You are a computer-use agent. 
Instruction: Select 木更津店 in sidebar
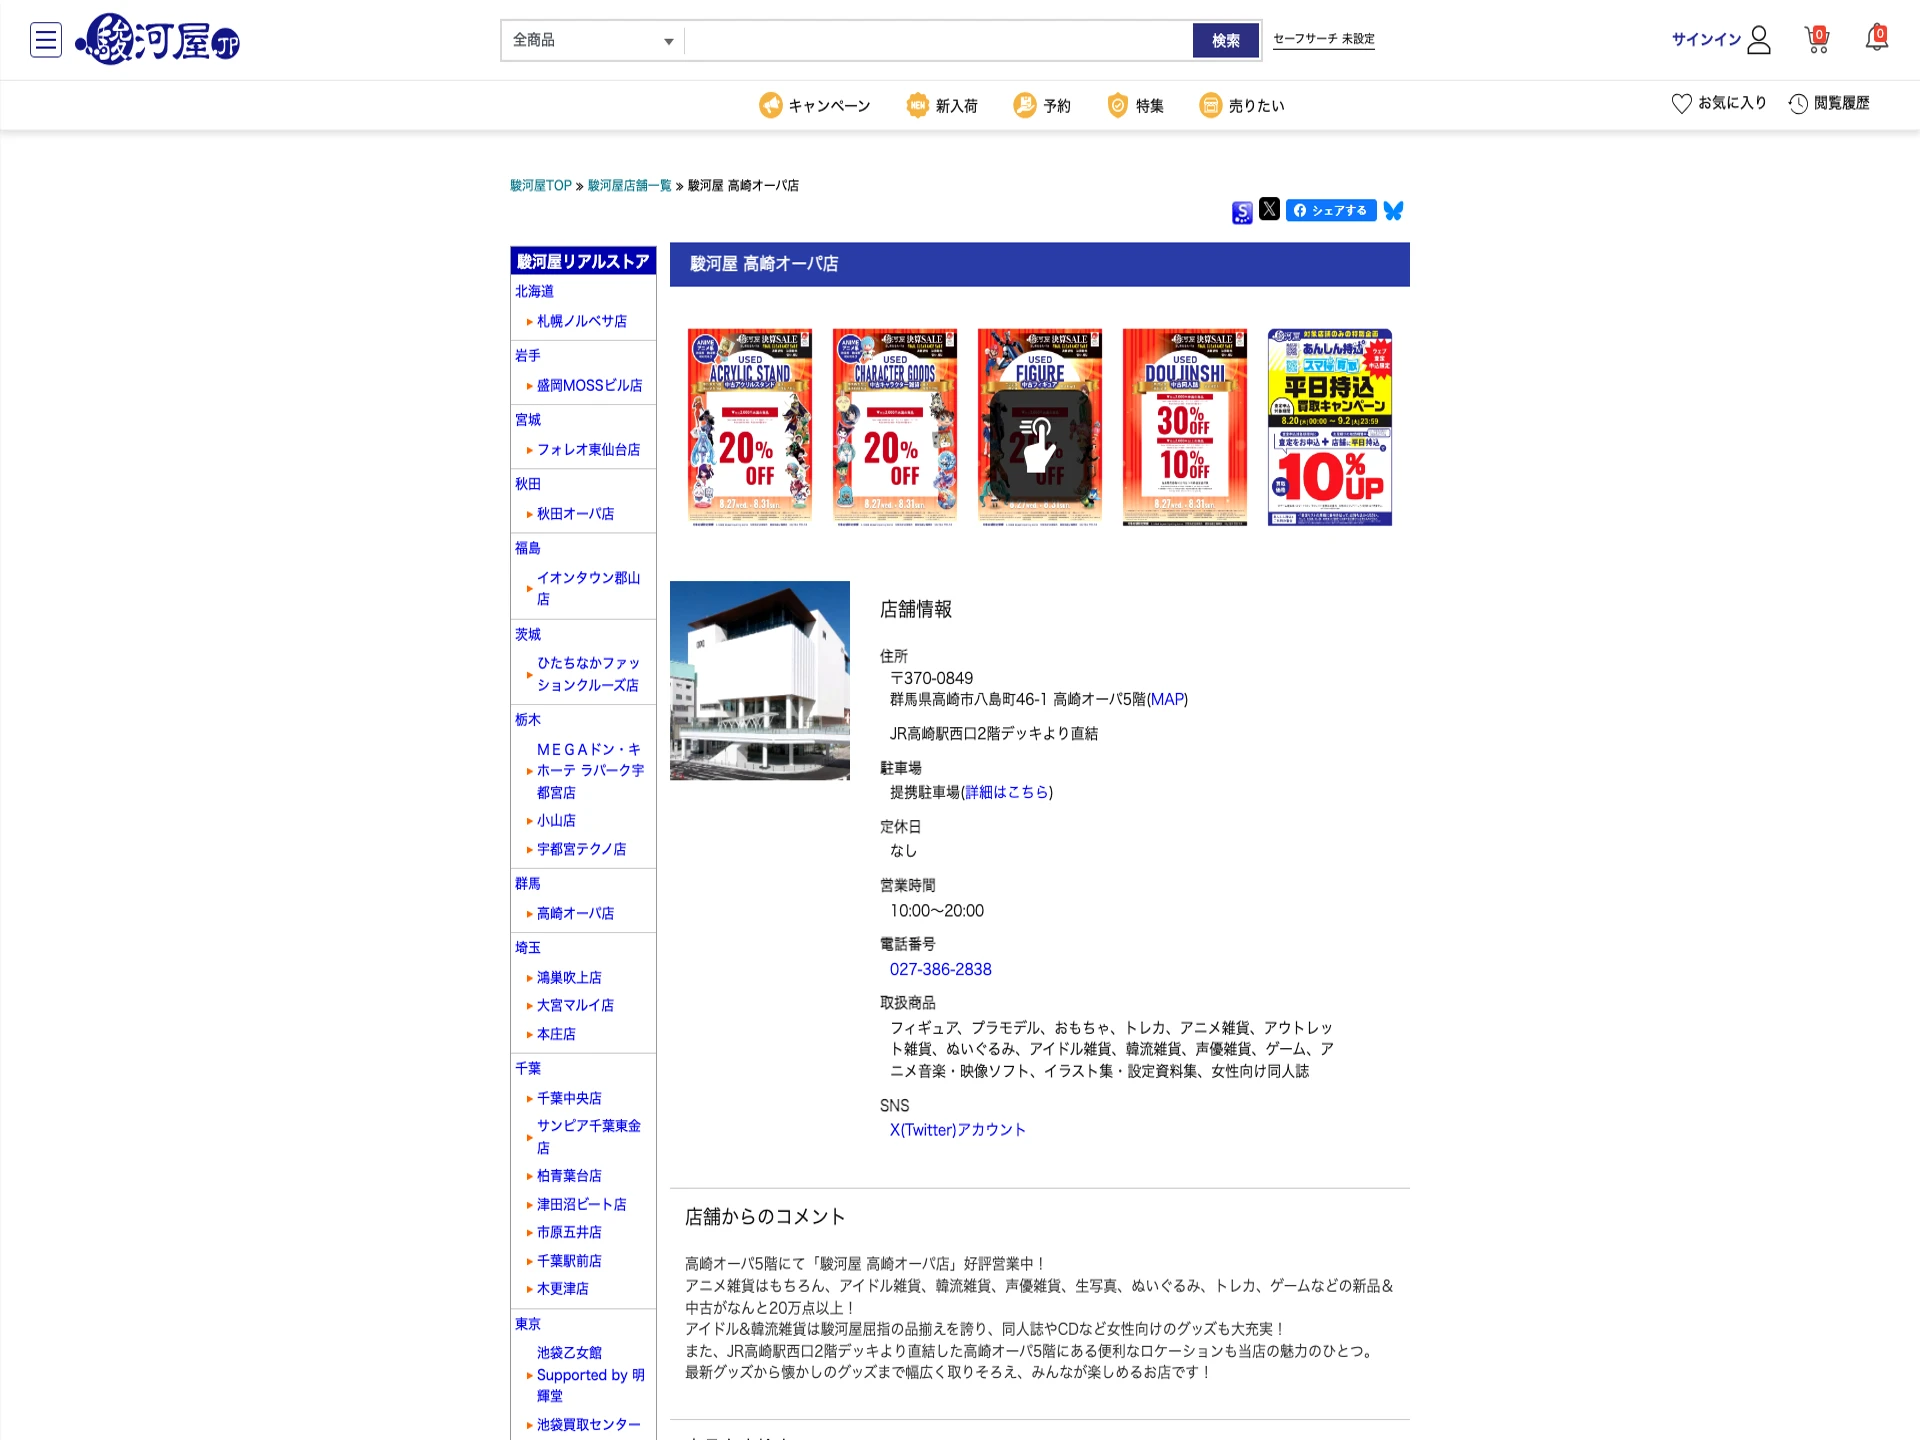pyautogui.click(x=563, y=1289)
